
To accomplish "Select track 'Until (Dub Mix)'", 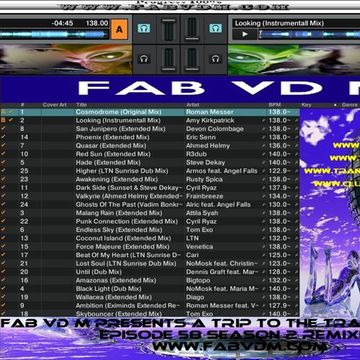I will [x=98, y=272].
